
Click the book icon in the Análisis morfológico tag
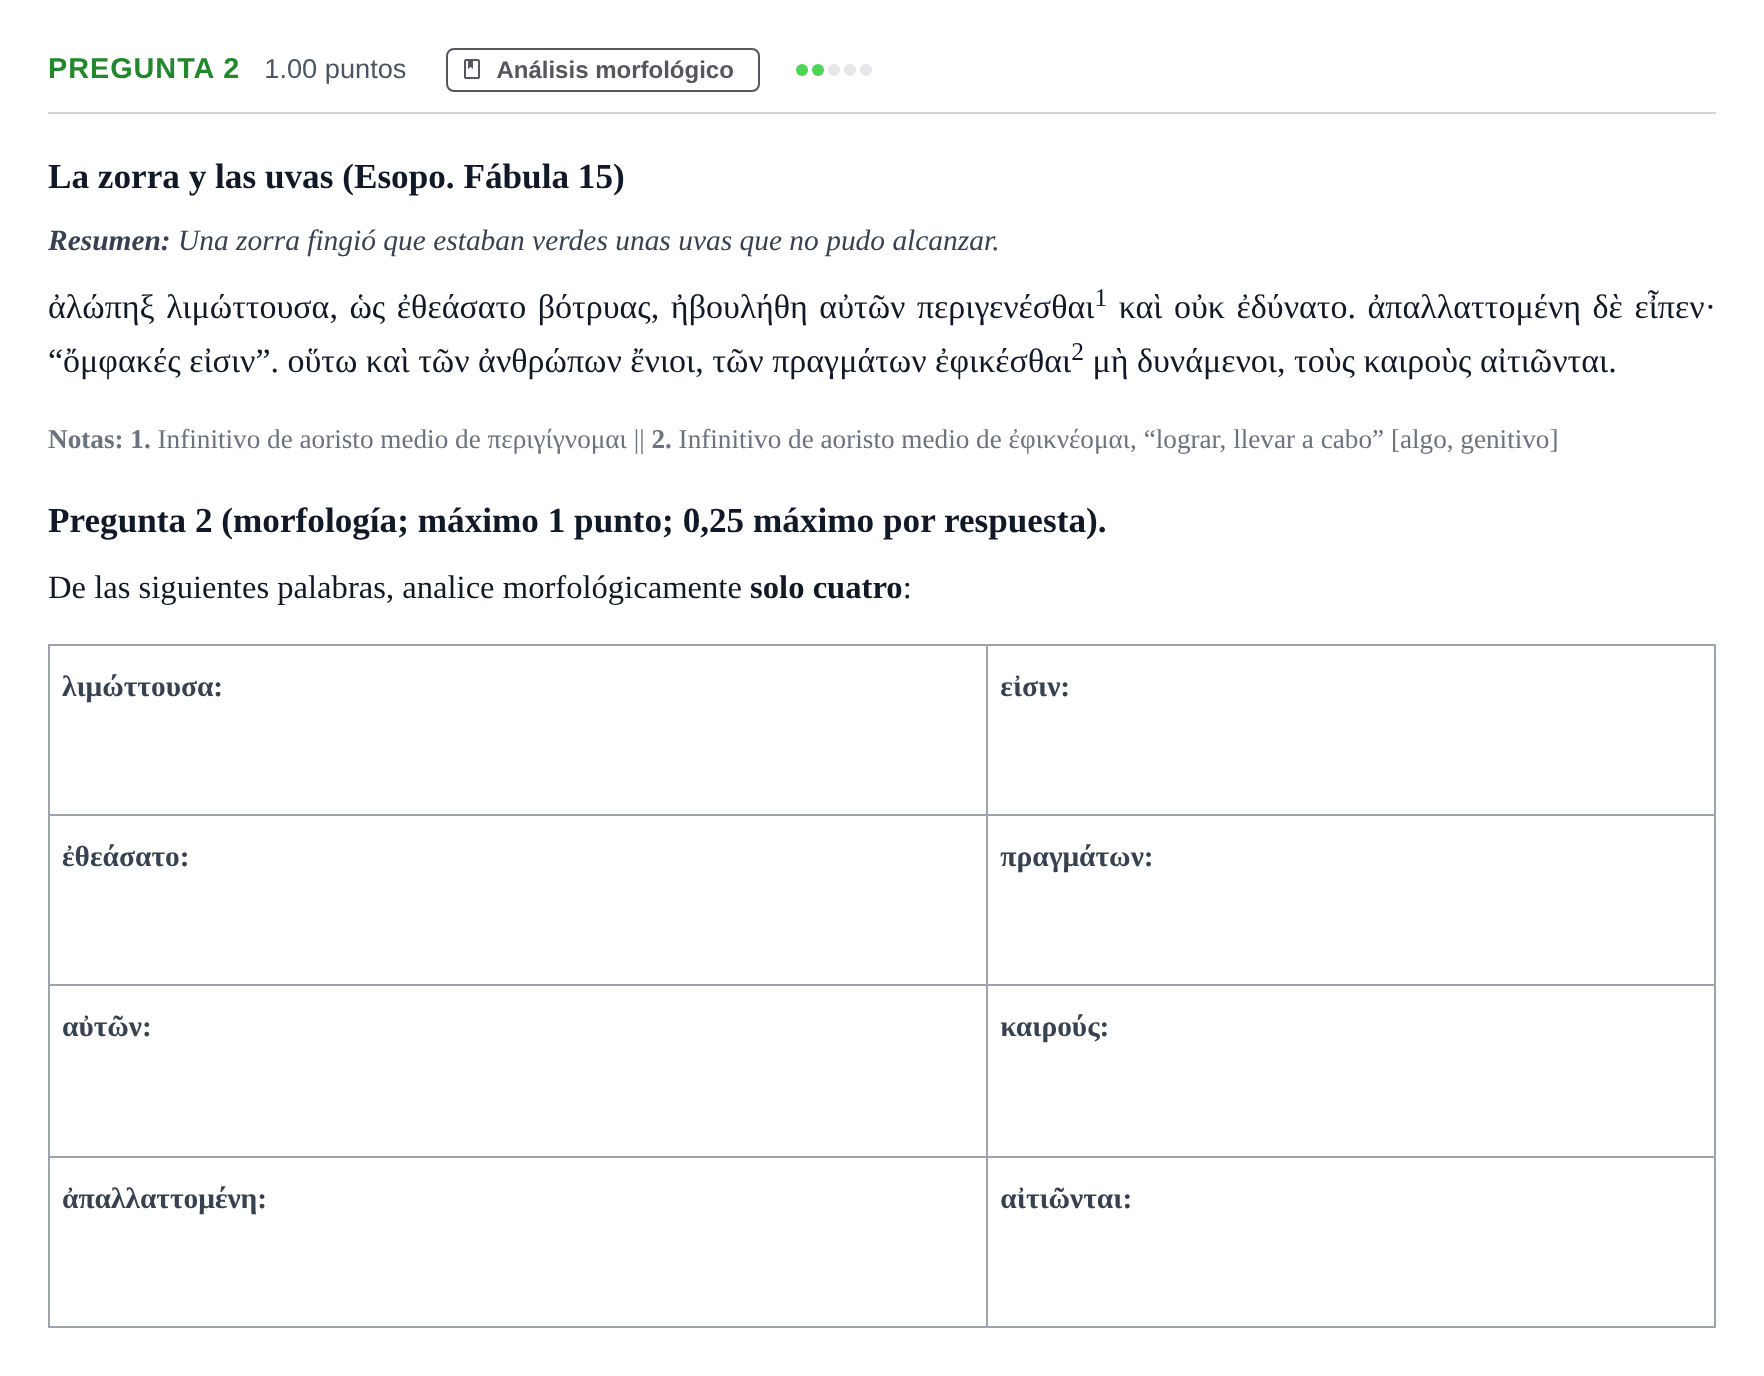coord(473,70)
